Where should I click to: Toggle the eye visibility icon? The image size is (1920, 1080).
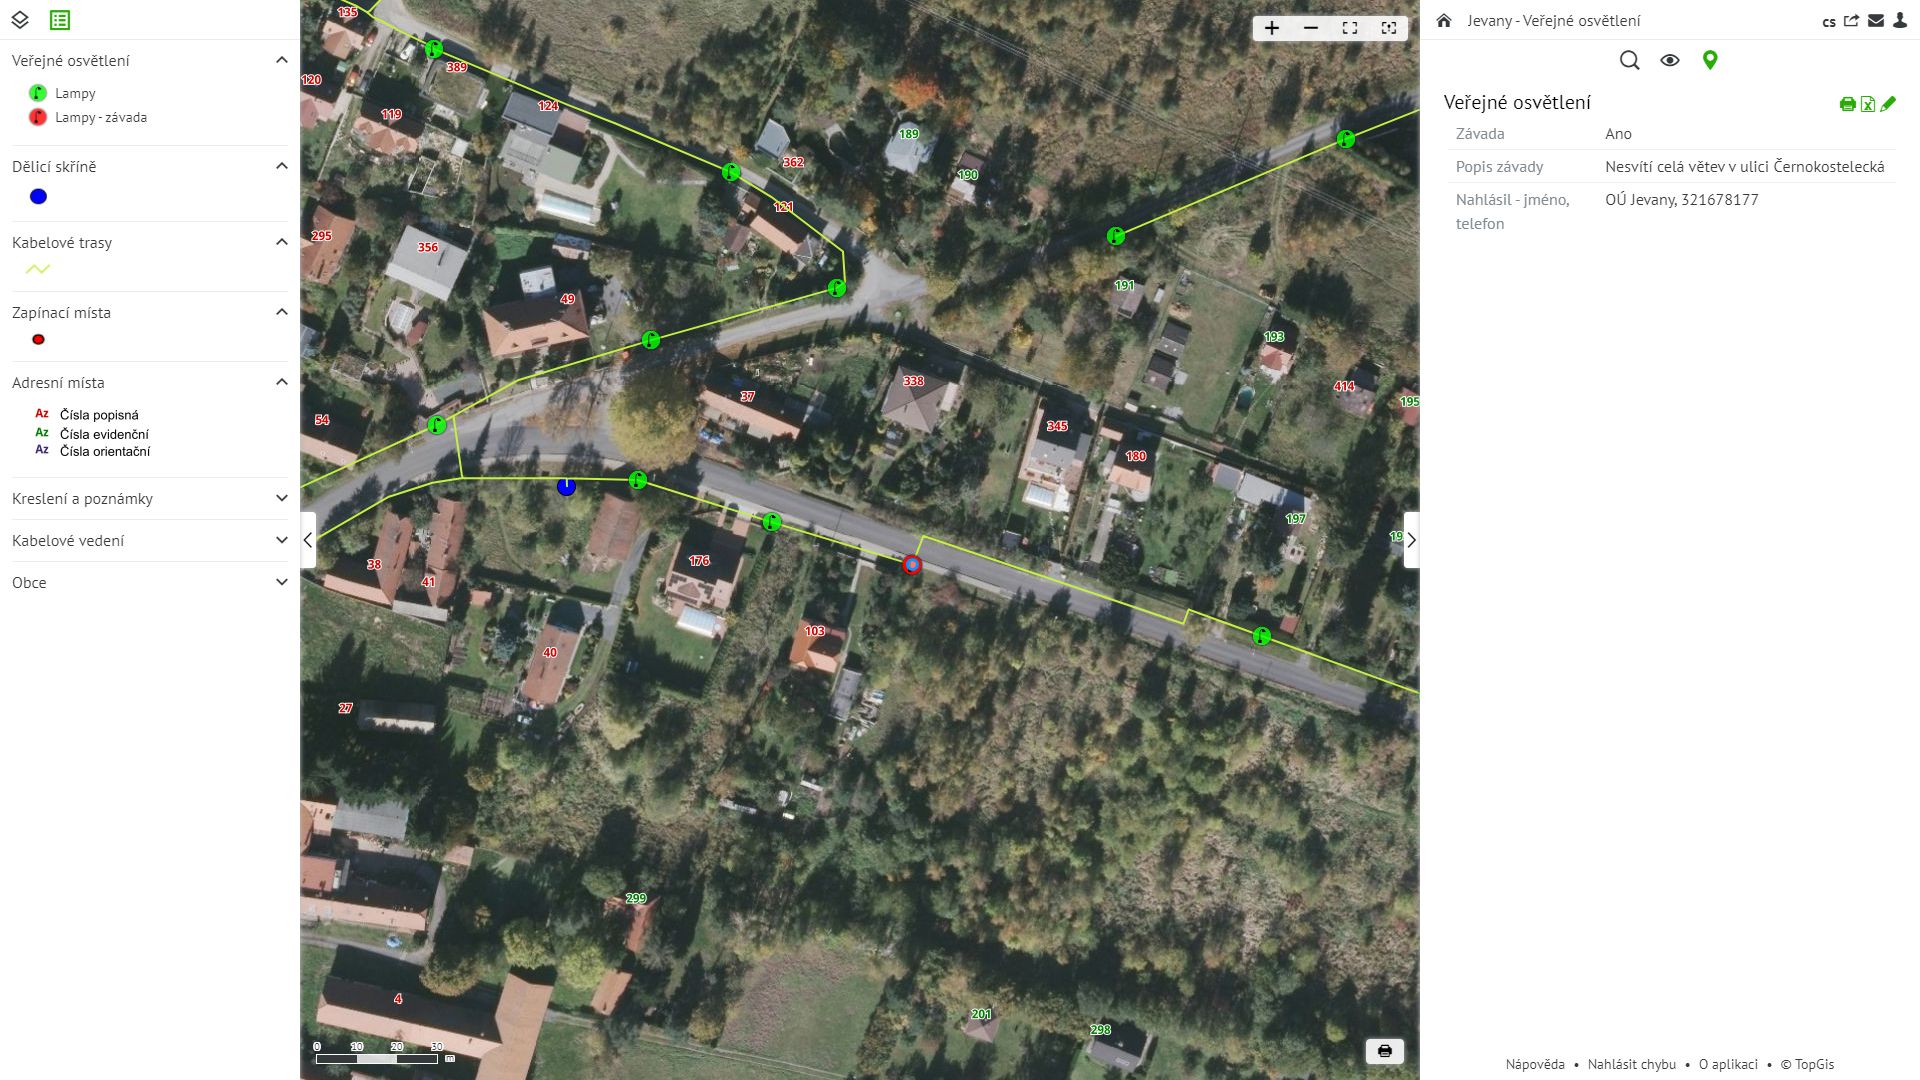1670,60
